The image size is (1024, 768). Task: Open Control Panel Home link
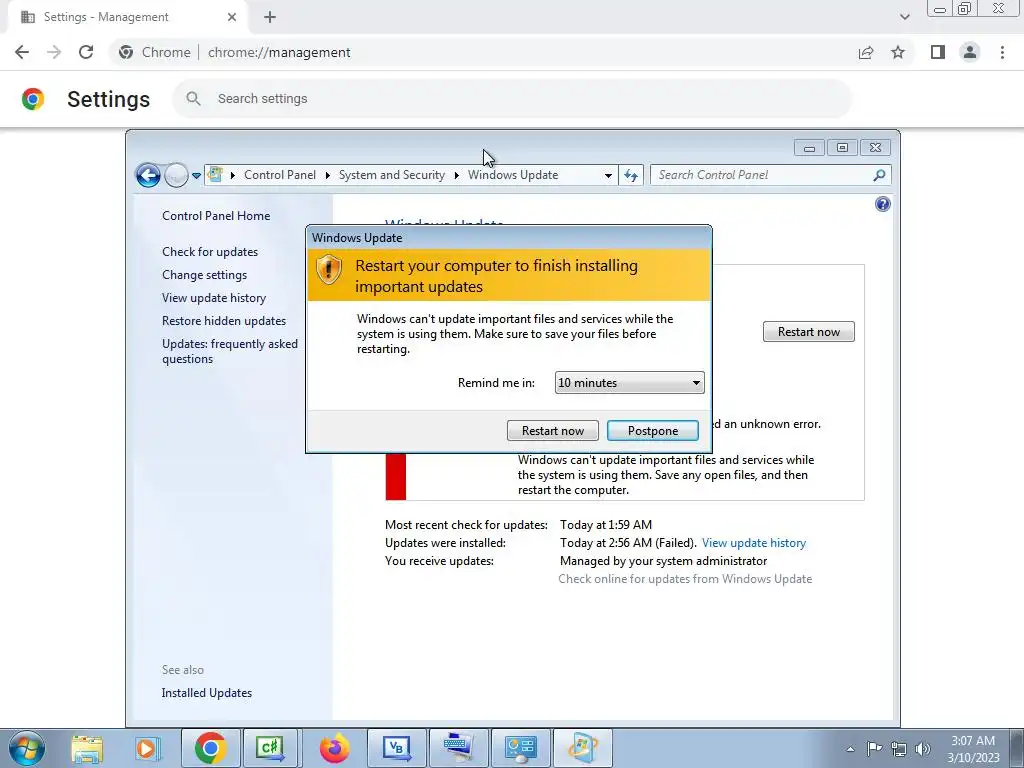tap(216, 216)
